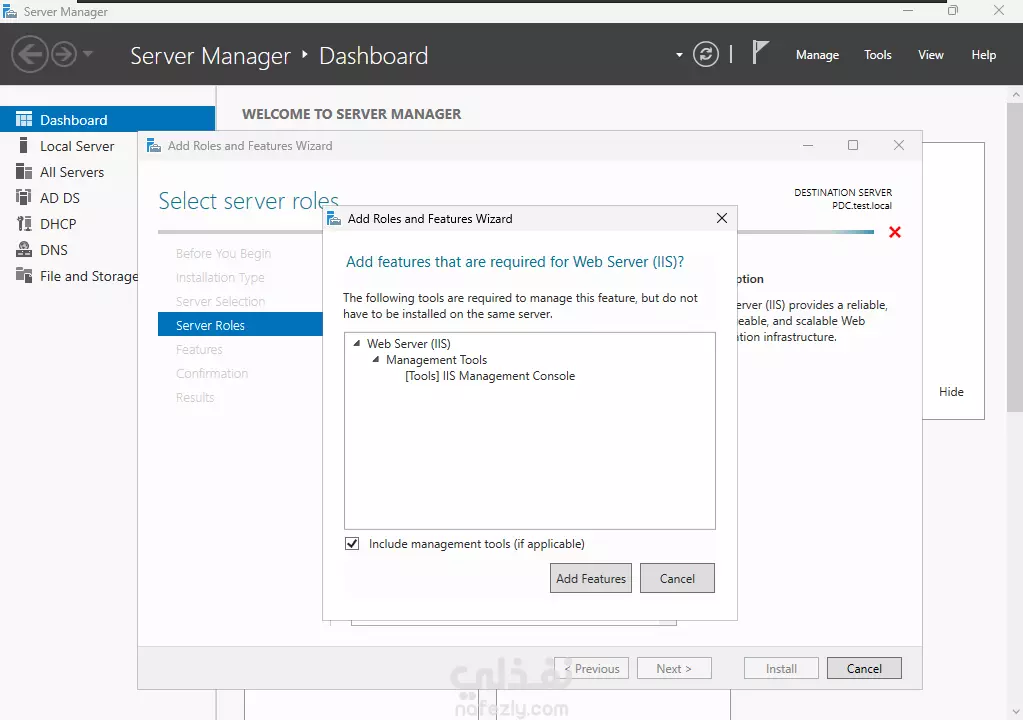Click Next button in the background wizard
This screenshot has height=720, width=1023.
tap(674, 668)
